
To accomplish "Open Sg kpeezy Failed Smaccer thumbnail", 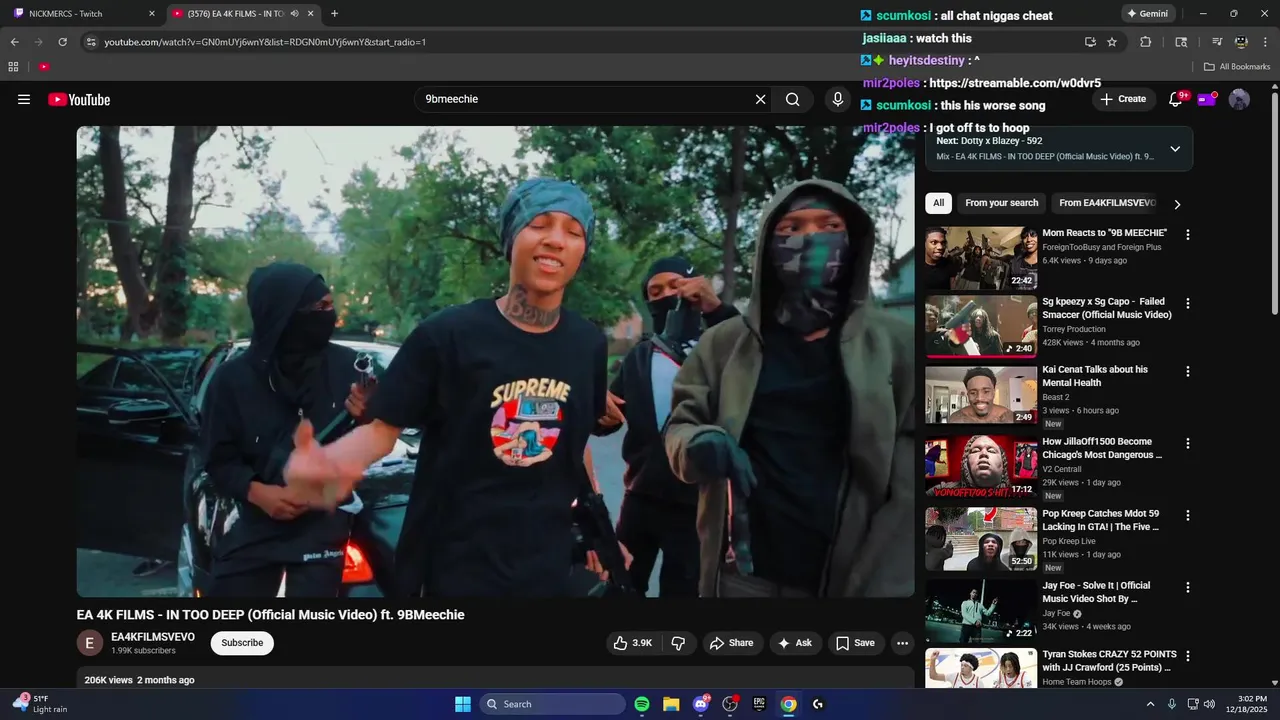I will 981,326.
